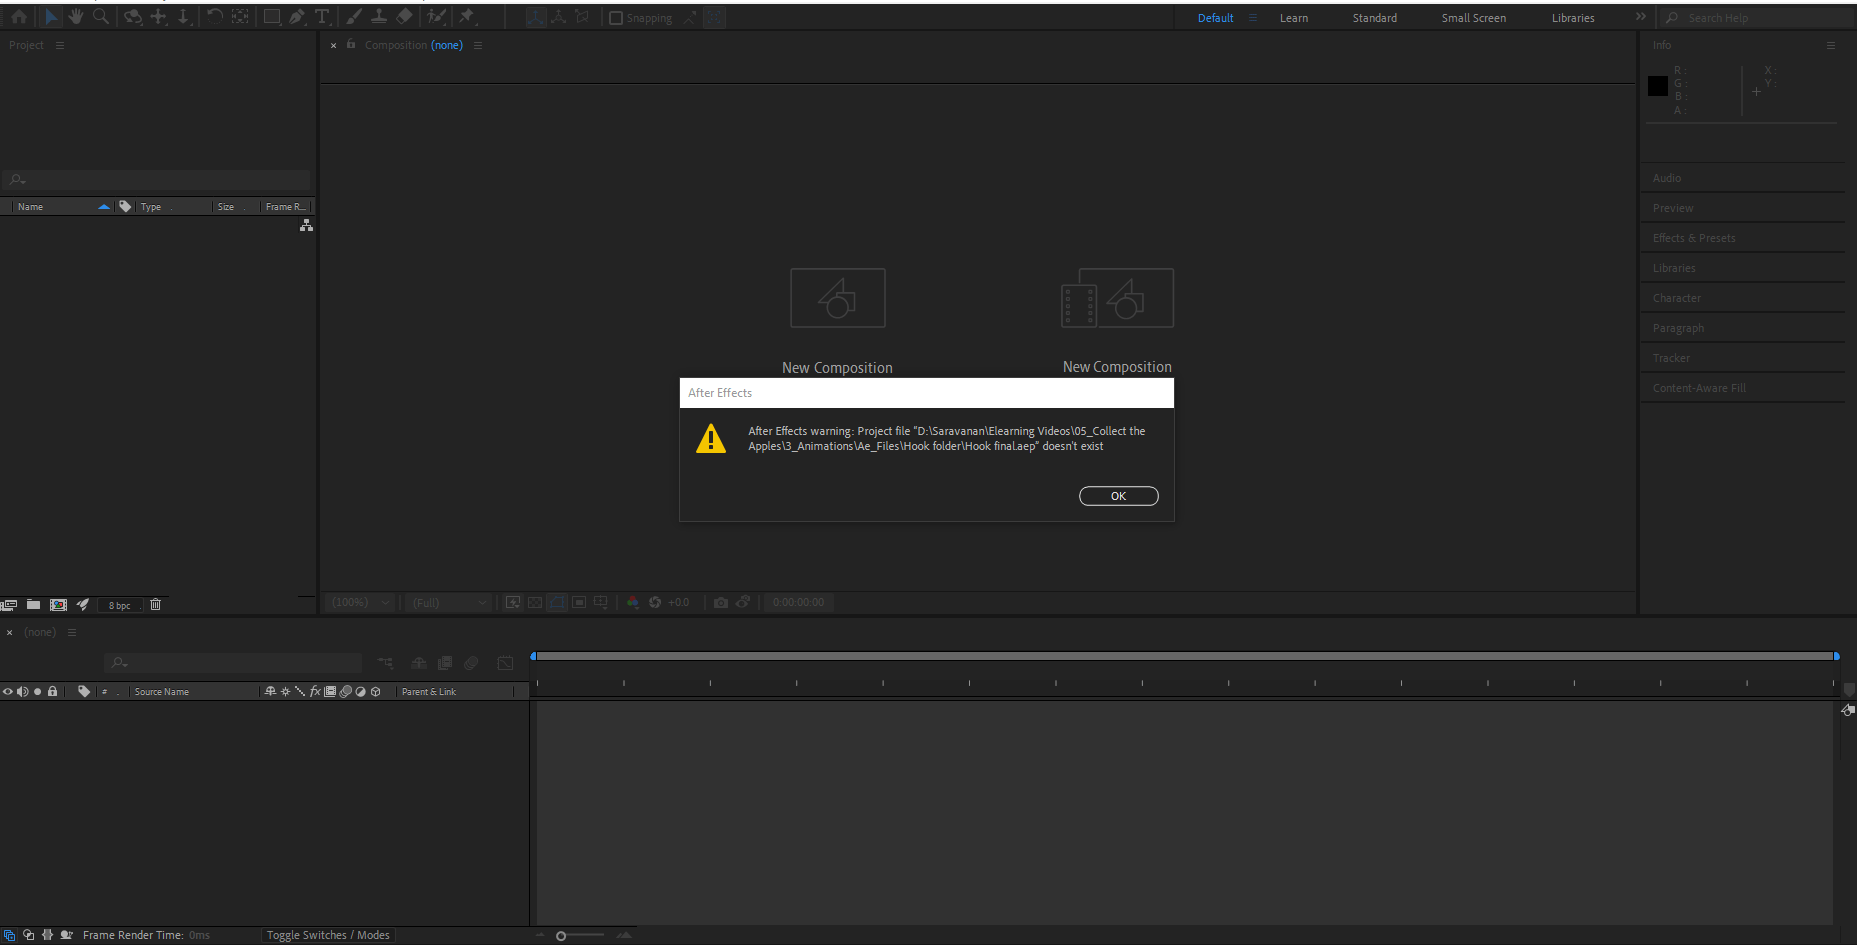Delete selected project items via trash icon
The width and height of the screenshot is (1857, 945).
(x=155, y=604)
